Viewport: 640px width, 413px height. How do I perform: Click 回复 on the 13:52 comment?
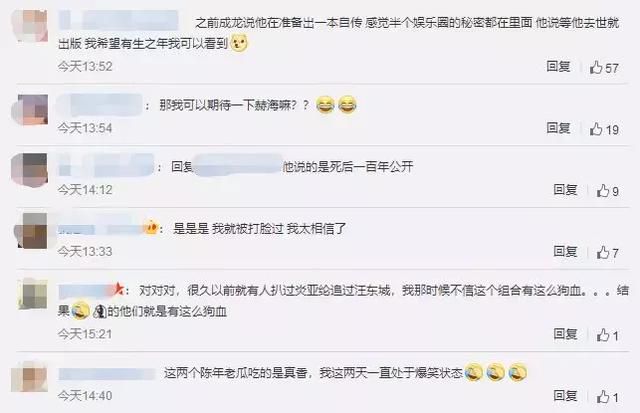[x=558, y=67]
